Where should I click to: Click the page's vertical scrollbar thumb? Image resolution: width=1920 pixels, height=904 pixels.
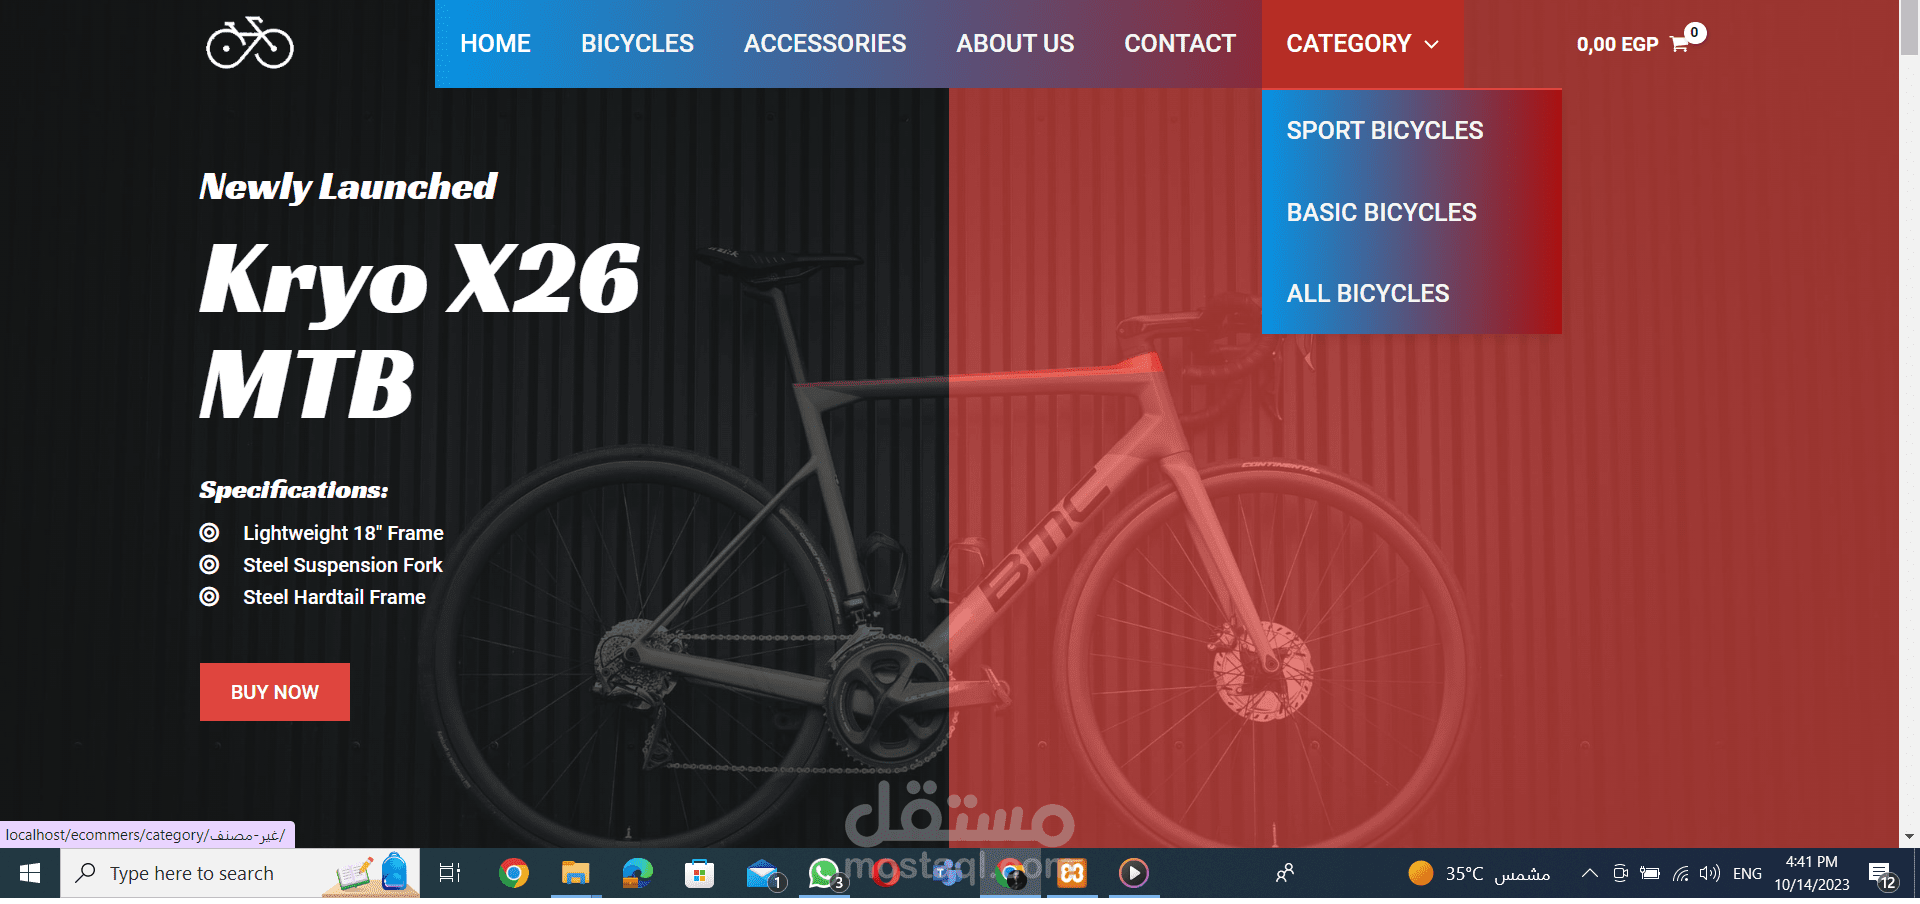(x=1909, y=28)
